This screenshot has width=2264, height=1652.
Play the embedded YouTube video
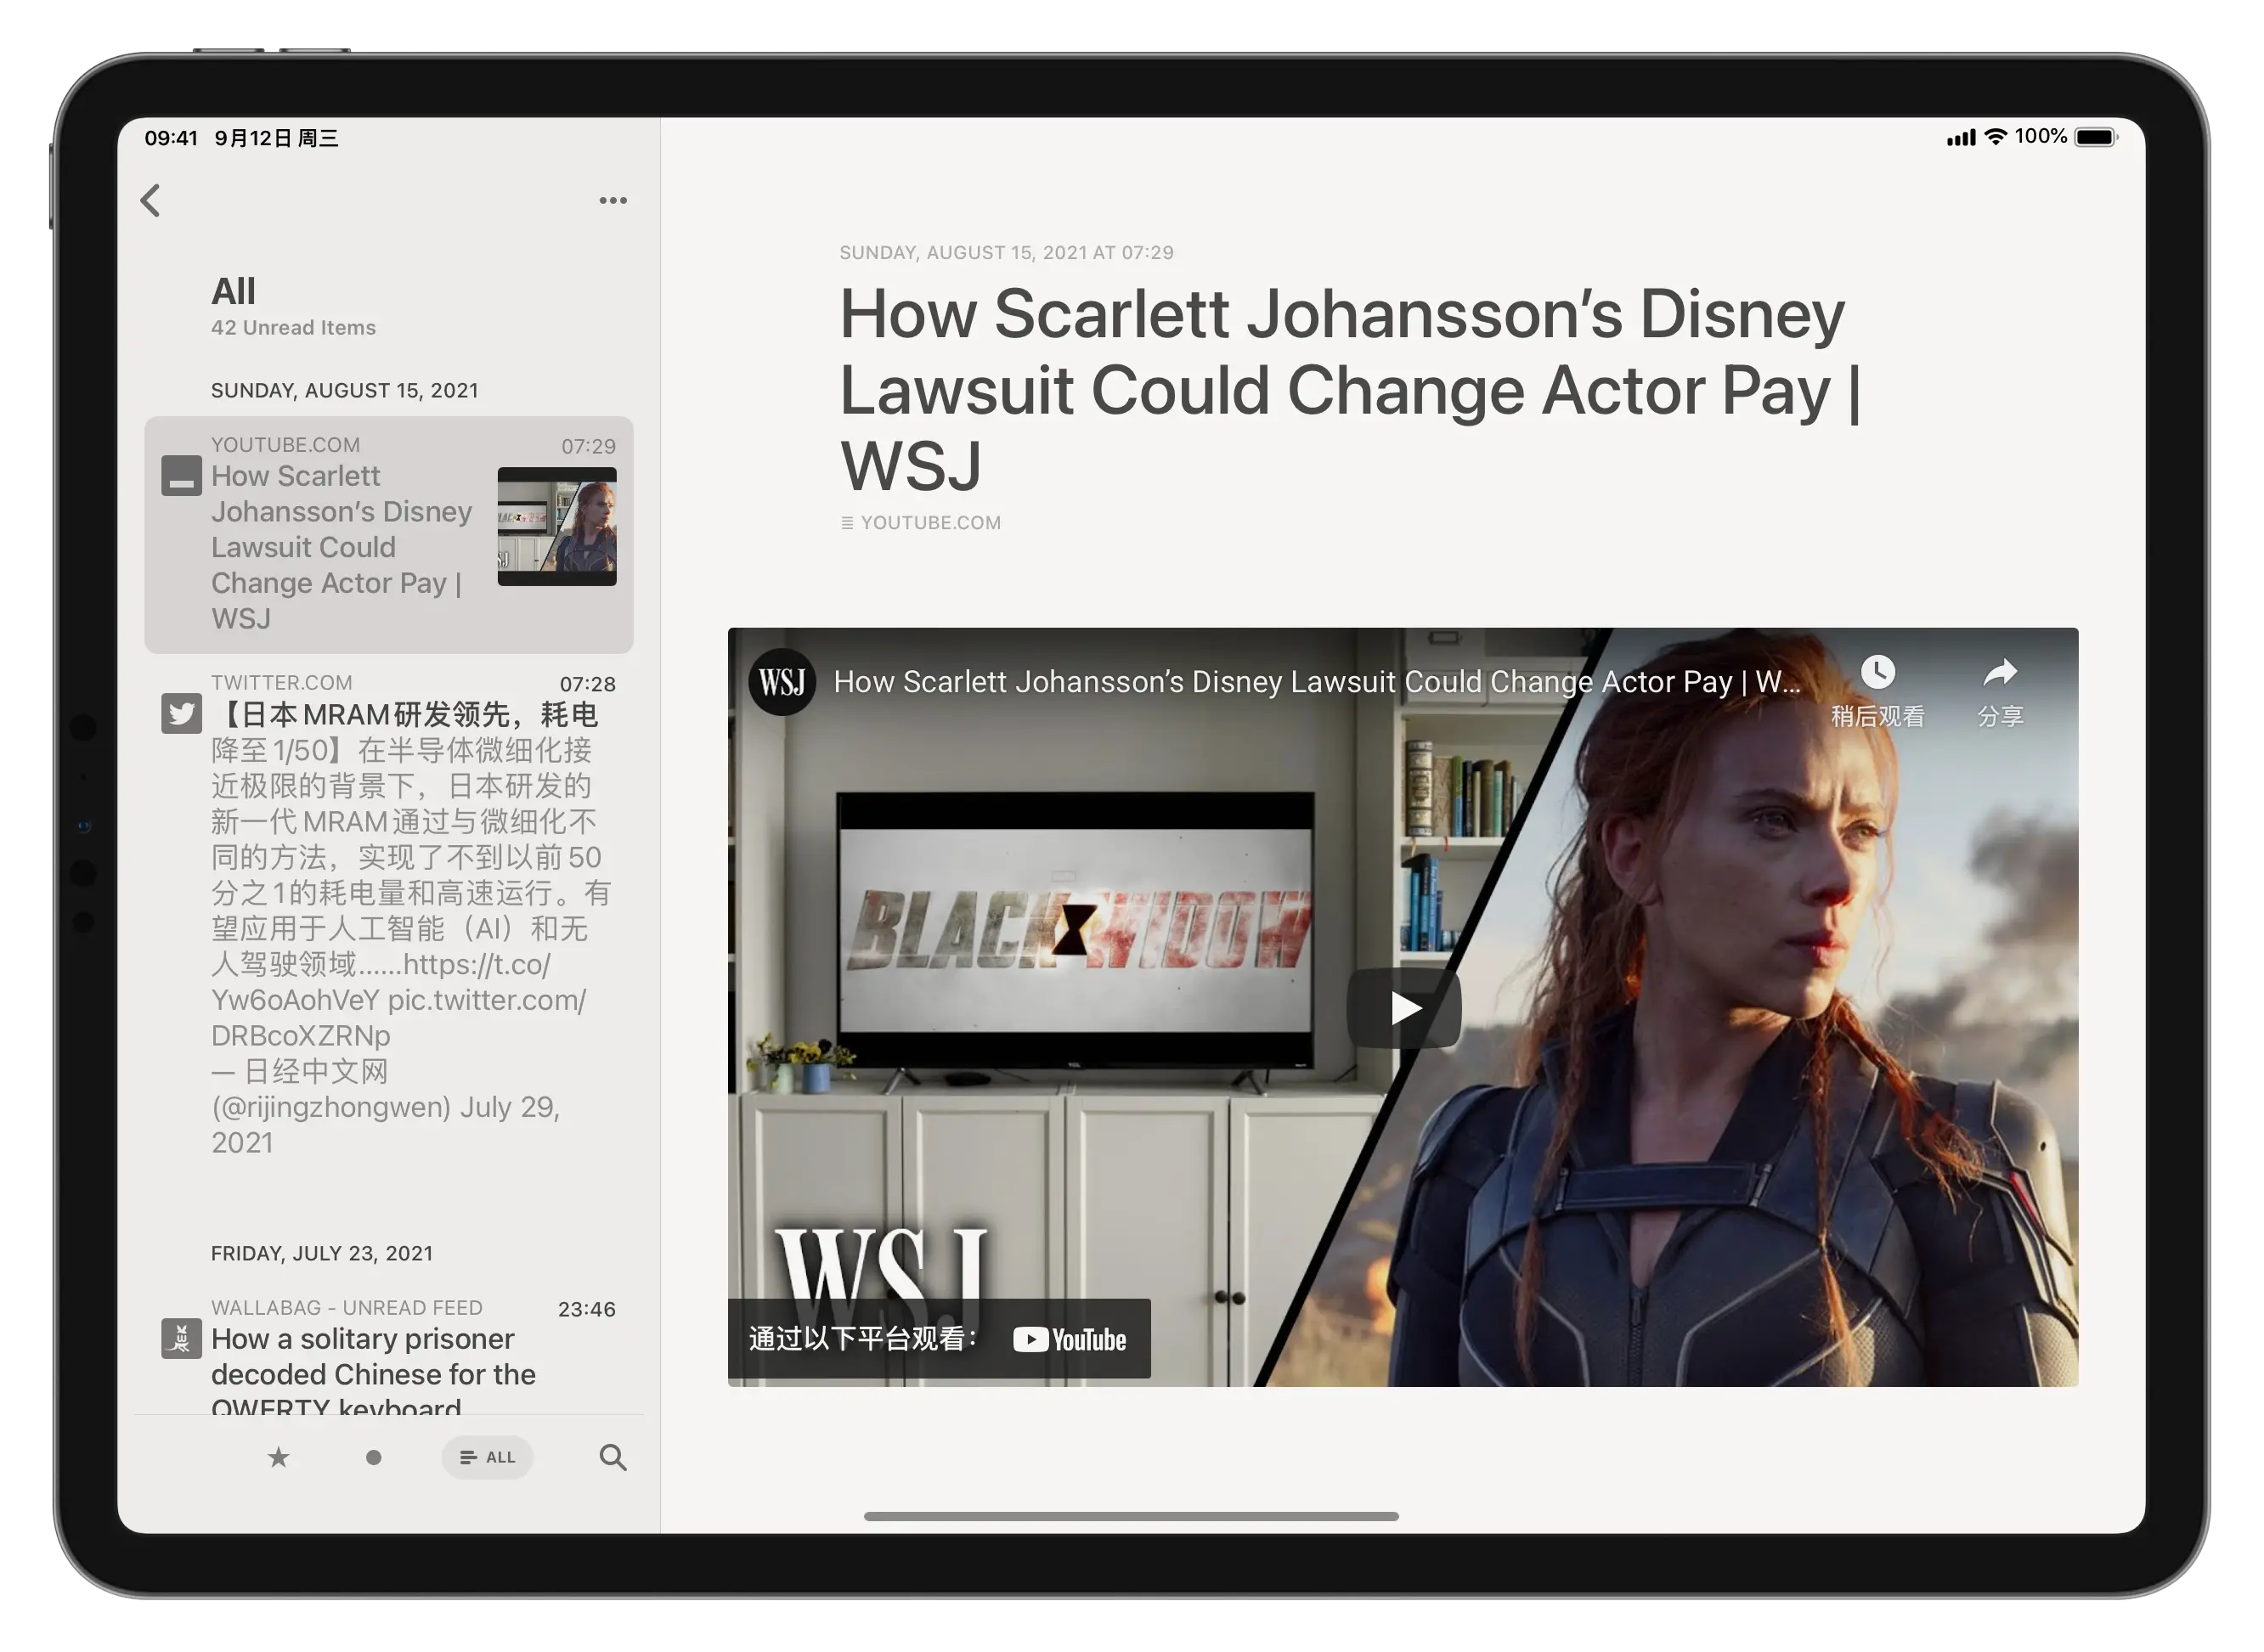tap(1403, 1007)
